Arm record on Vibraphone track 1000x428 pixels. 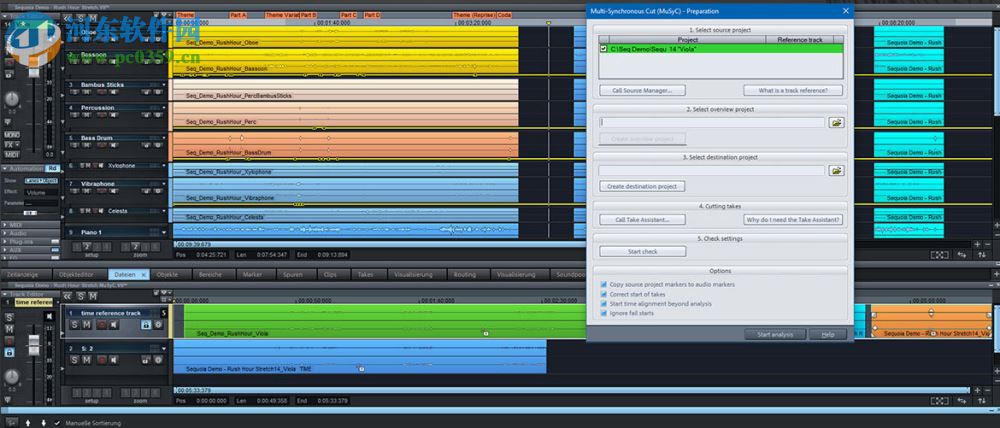click(102, 191)
